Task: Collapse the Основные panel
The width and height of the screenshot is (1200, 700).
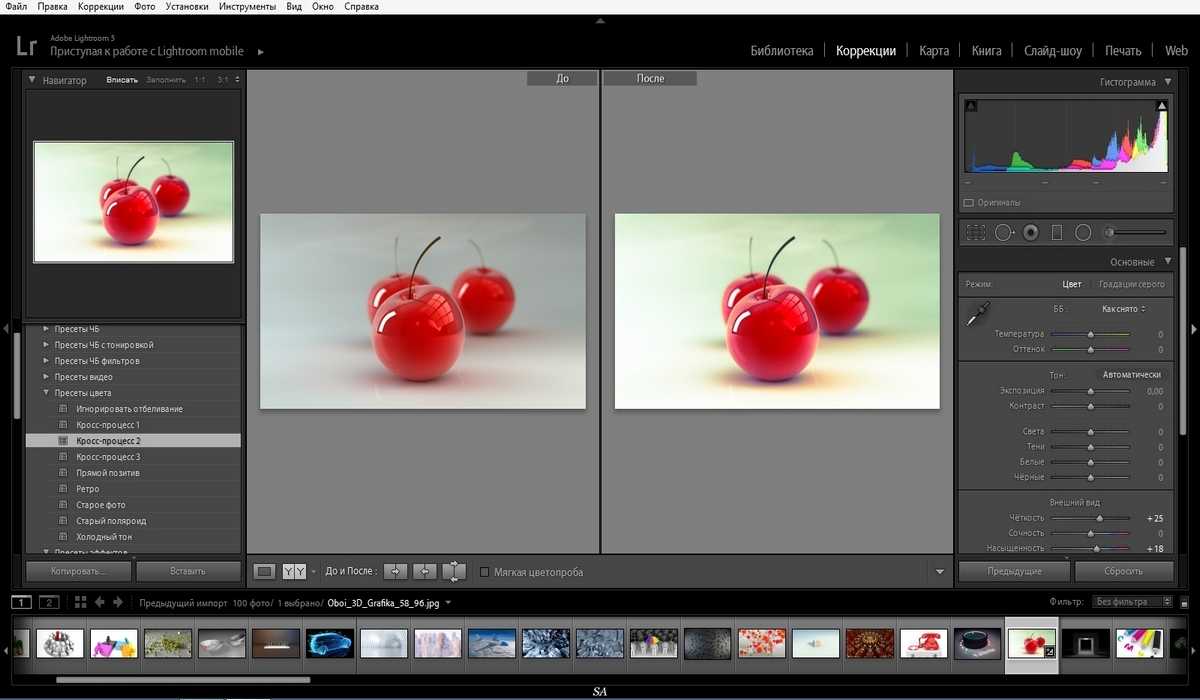Action: (x=1167, y=262)
